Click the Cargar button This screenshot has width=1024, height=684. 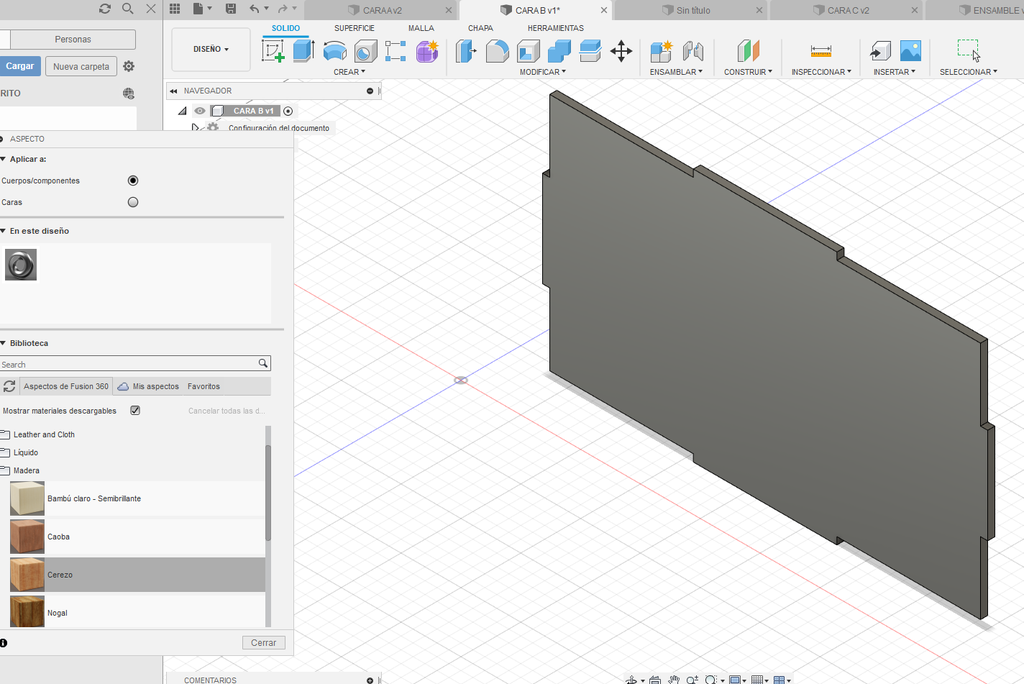click(x=20, y=66)
